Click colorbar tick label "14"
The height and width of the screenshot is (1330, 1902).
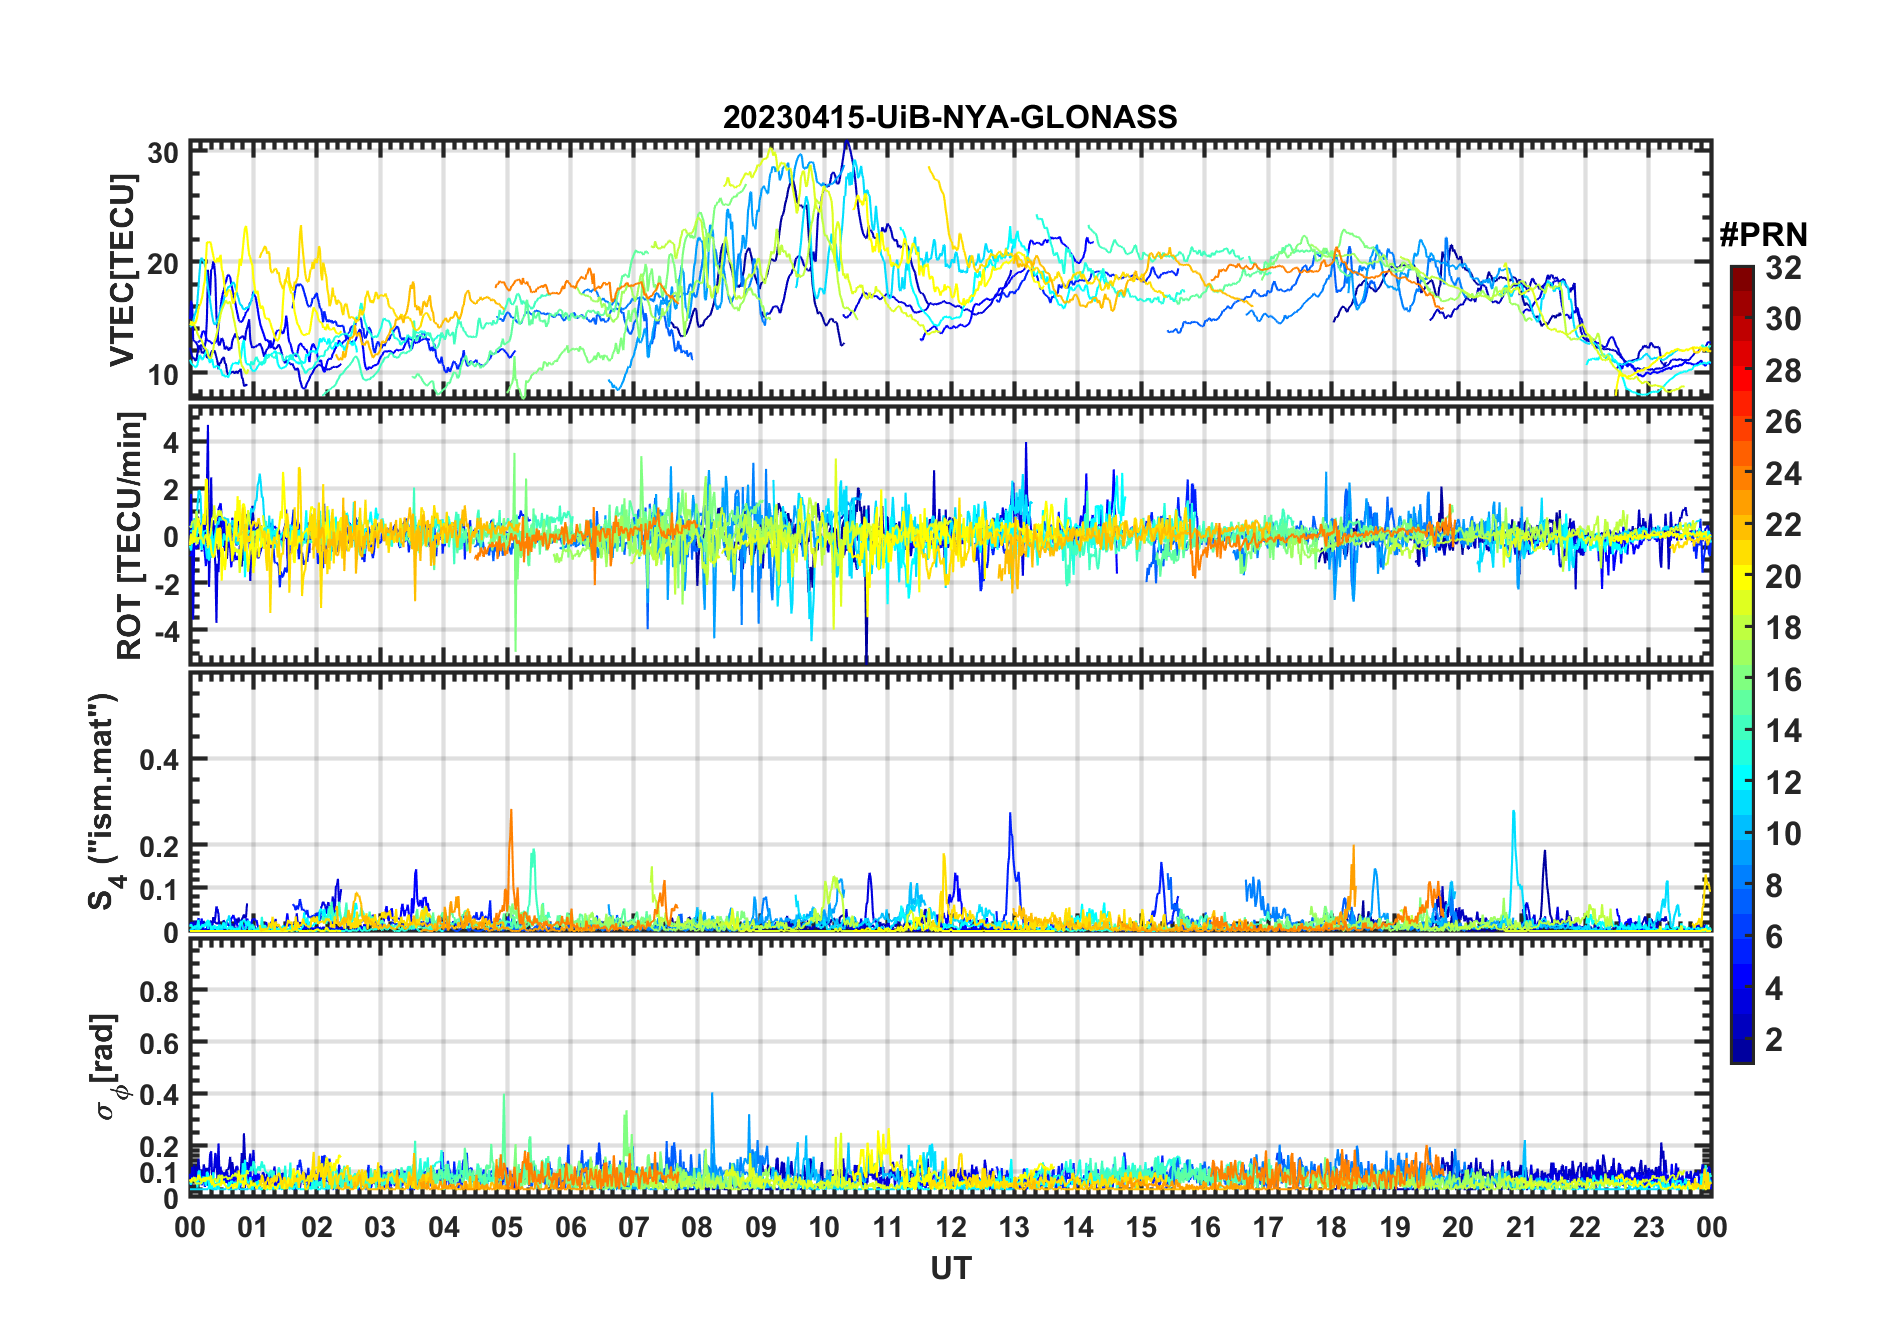[1783, 731]
